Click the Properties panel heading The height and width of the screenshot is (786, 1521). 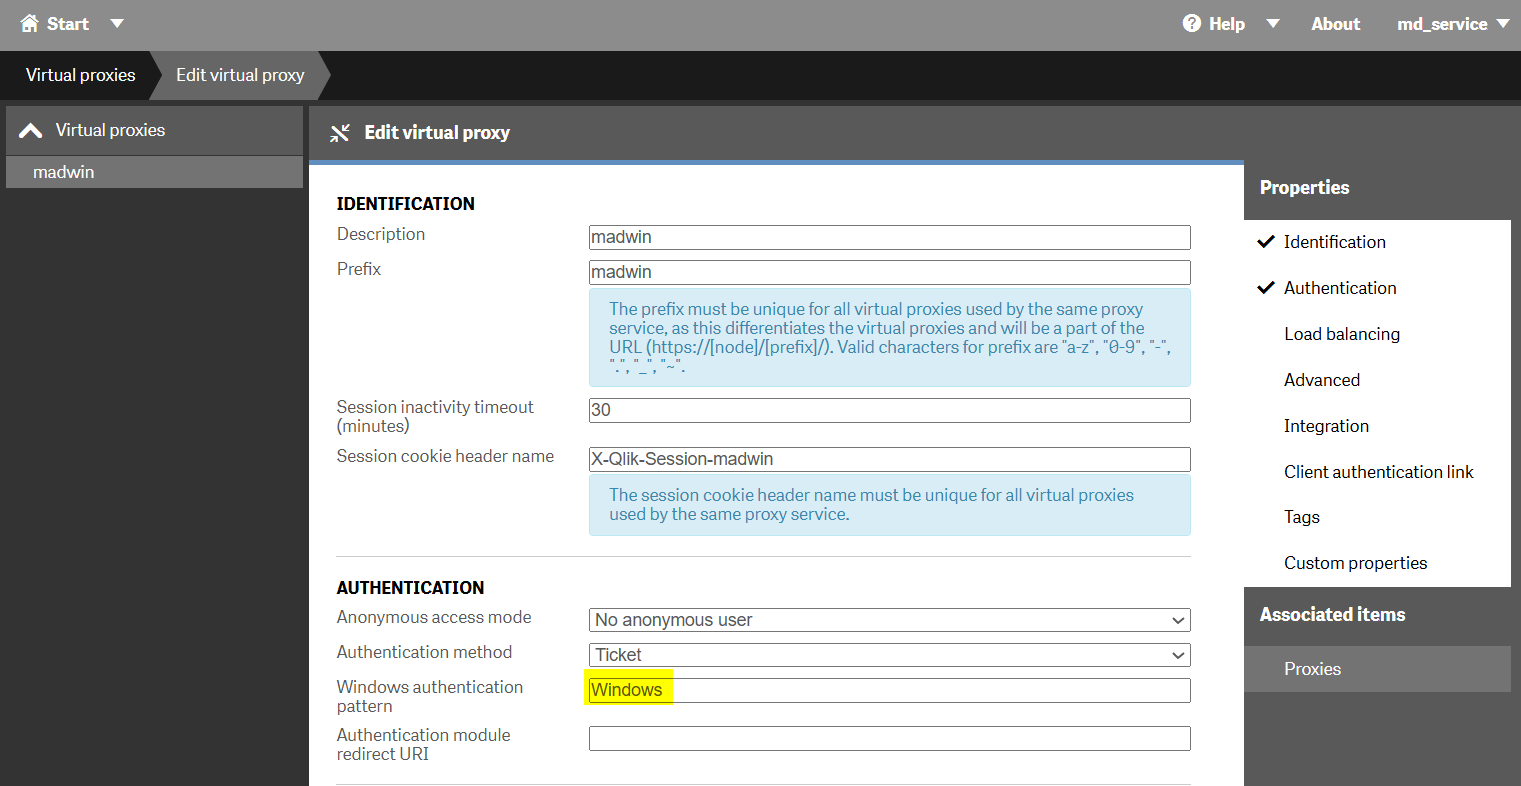tap(1304, 188)
